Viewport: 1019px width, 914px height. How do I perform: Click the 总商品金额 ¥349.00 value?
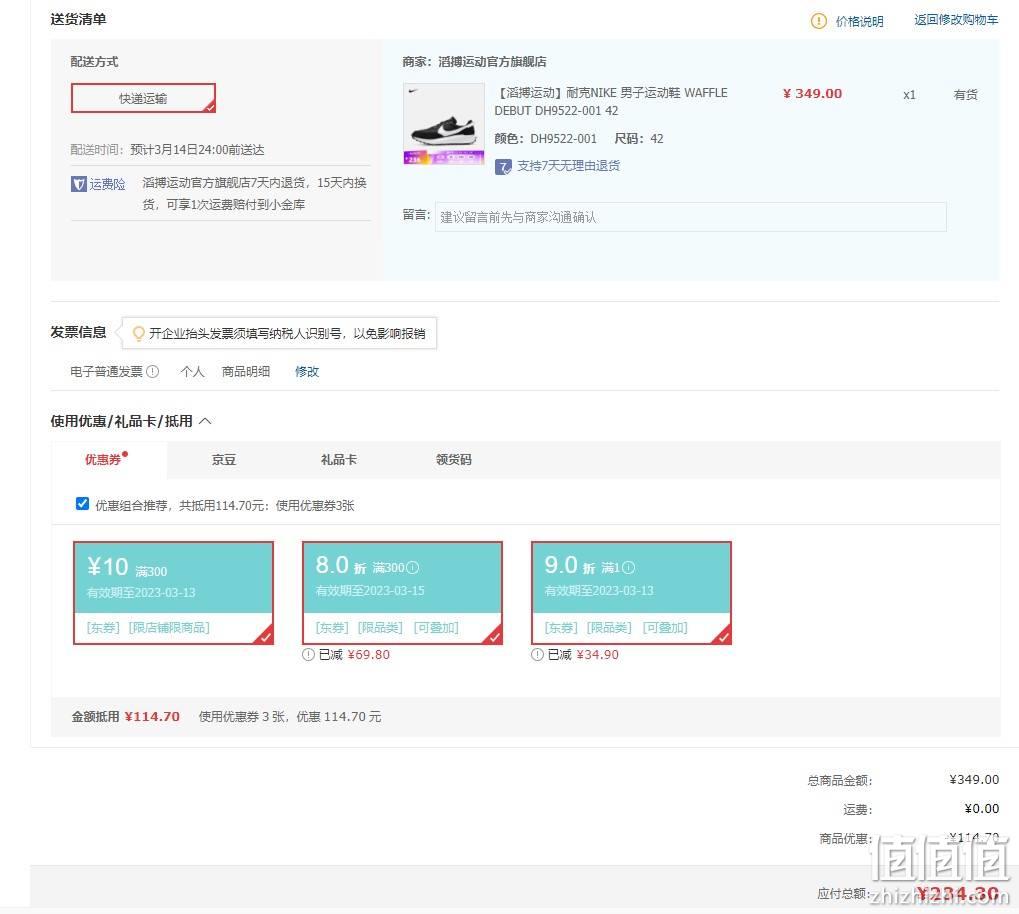point(974,779)
